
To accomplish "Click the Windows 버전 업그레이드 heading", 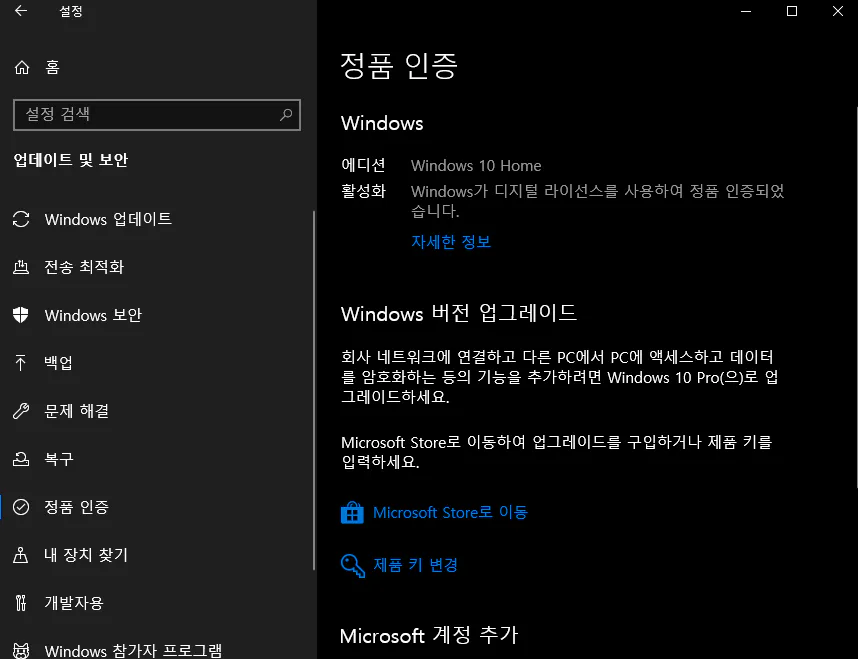I will coord(459,314).
